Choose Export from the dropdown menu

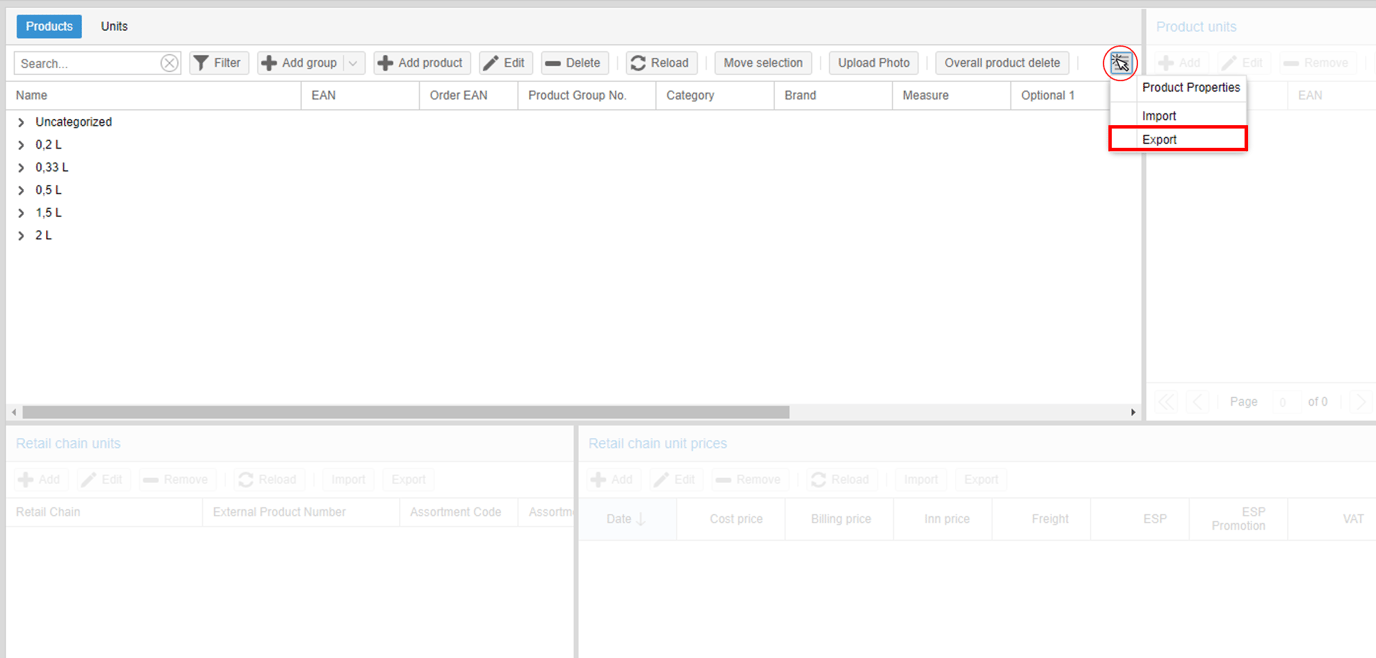(x=1179, y=139)
